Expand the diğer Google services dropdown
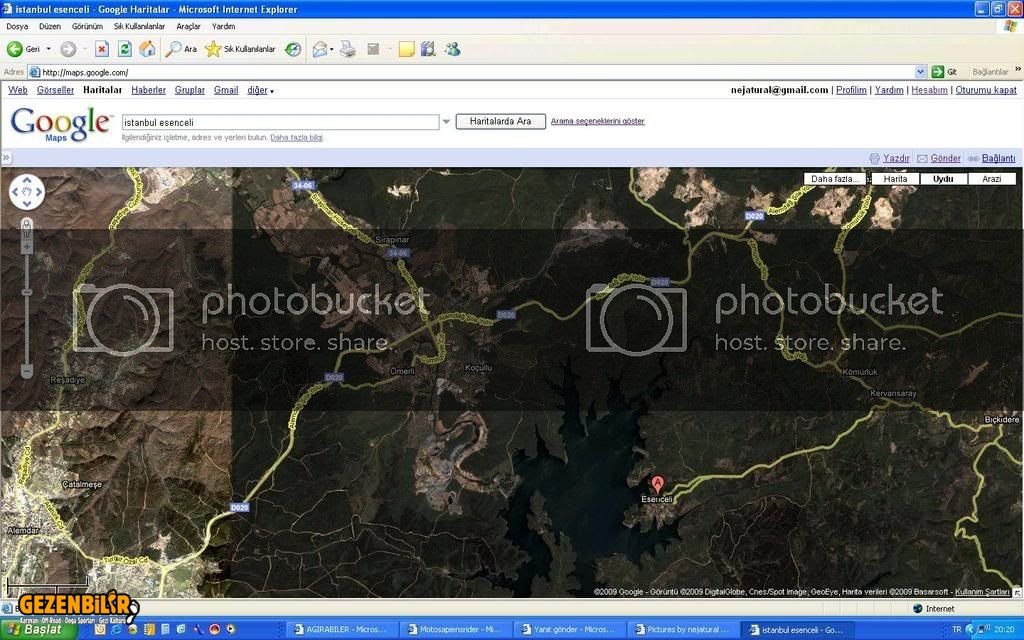Image resolution: width=1024 pixels, height=640 pixels. 261,90
